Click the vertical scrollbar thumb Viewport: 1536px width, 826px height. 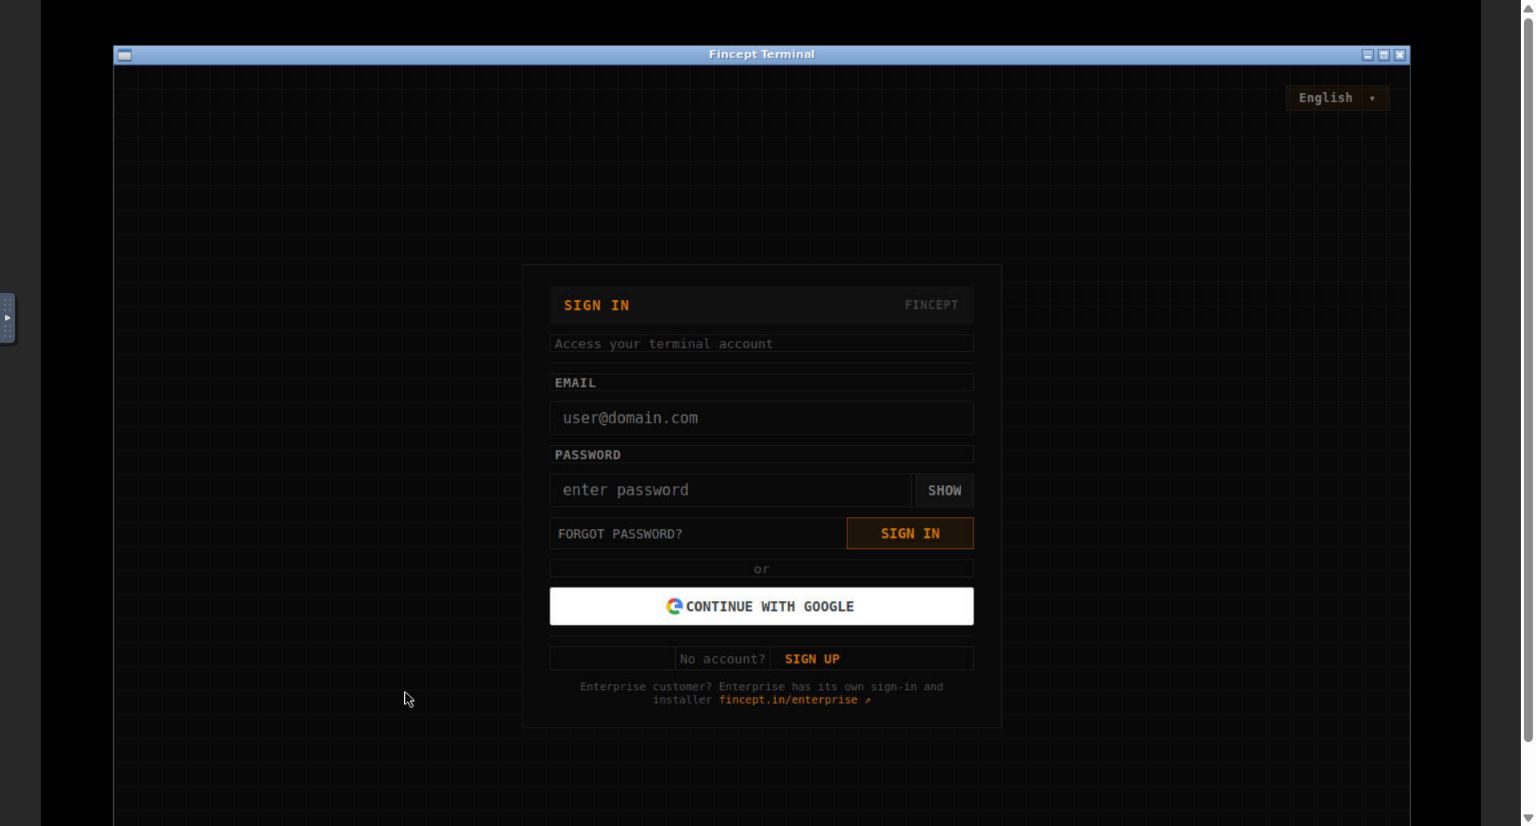[x=1527, y=379]
